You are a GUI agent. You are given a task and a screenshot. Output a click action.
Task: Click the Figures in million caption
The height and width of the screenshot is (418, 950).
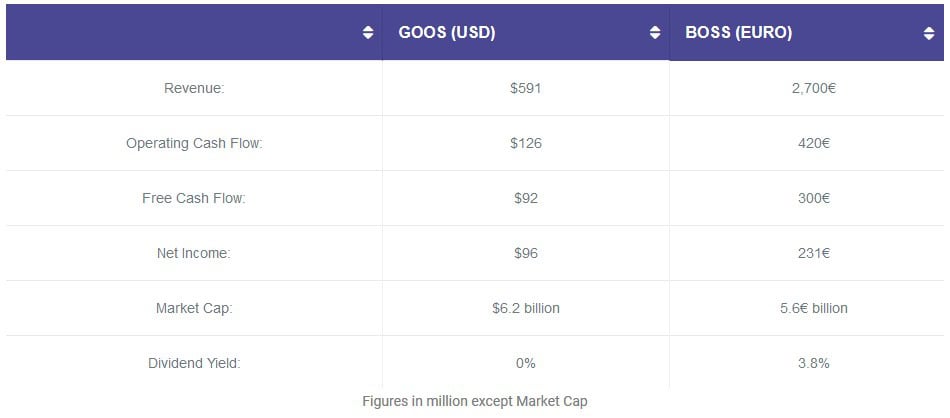pos(475,401)
